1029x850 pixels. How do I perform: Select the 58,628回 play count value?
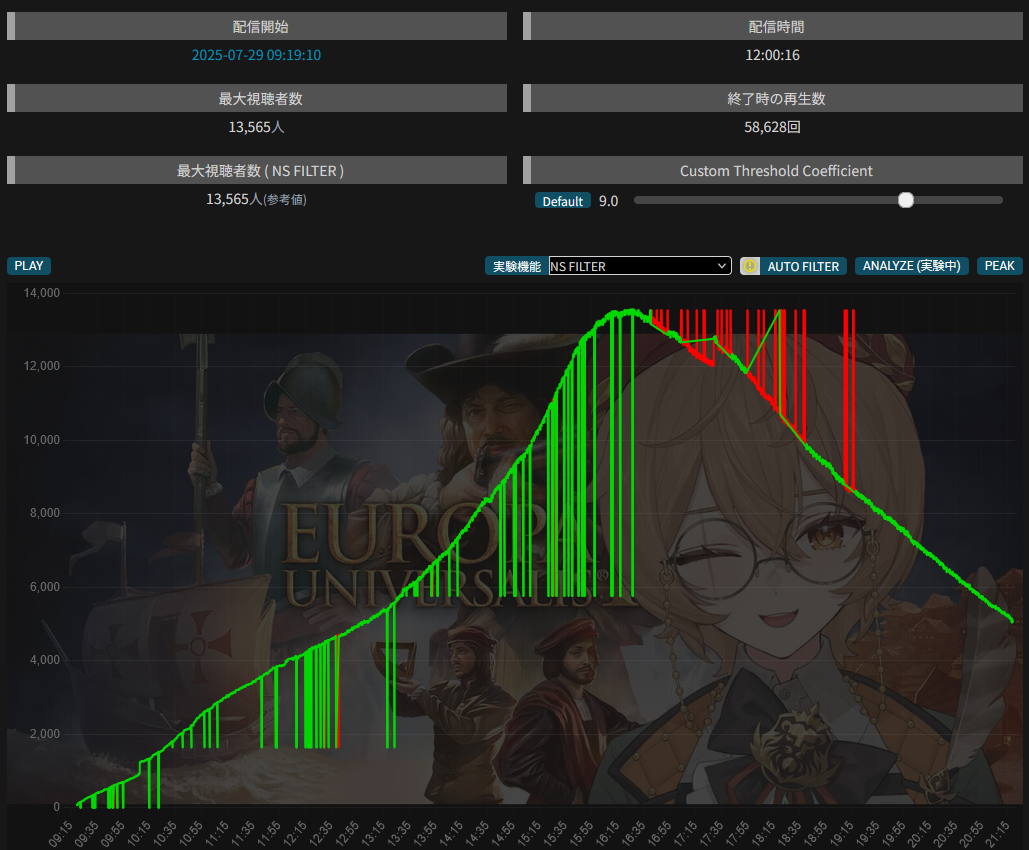pos(772,127)
